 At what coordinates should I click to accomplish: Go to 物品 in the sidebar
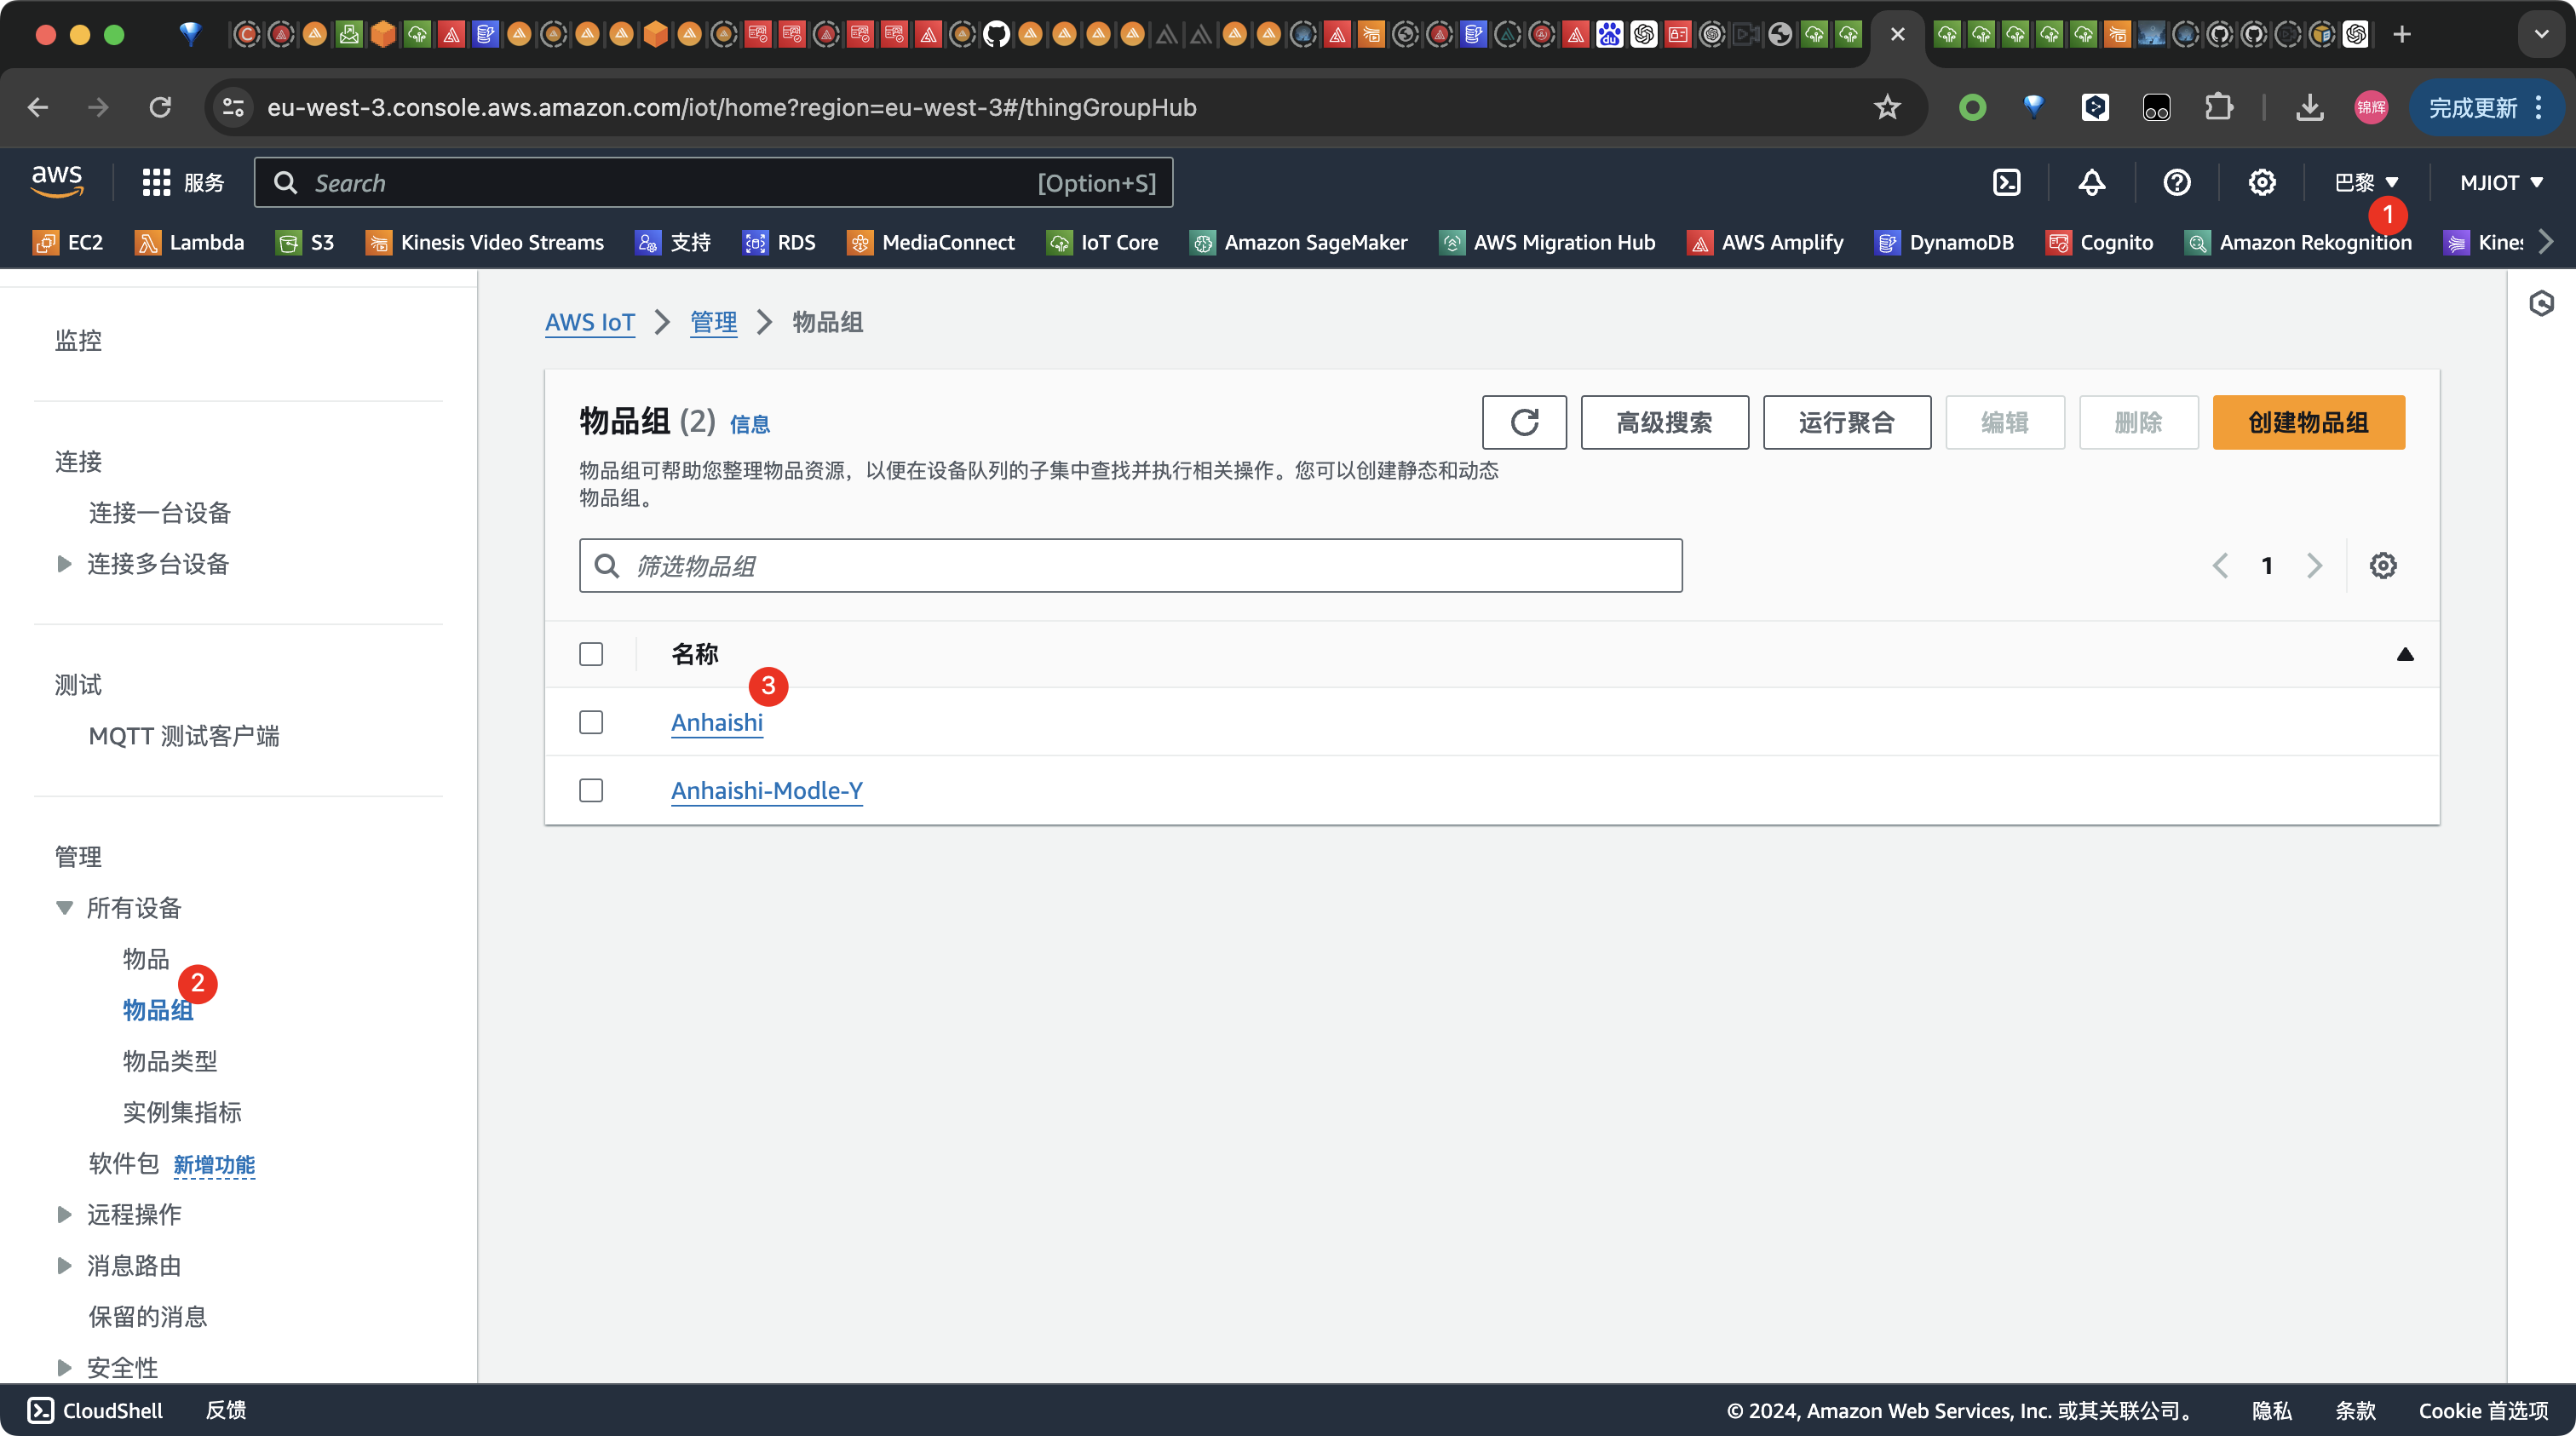click(146, 959)
